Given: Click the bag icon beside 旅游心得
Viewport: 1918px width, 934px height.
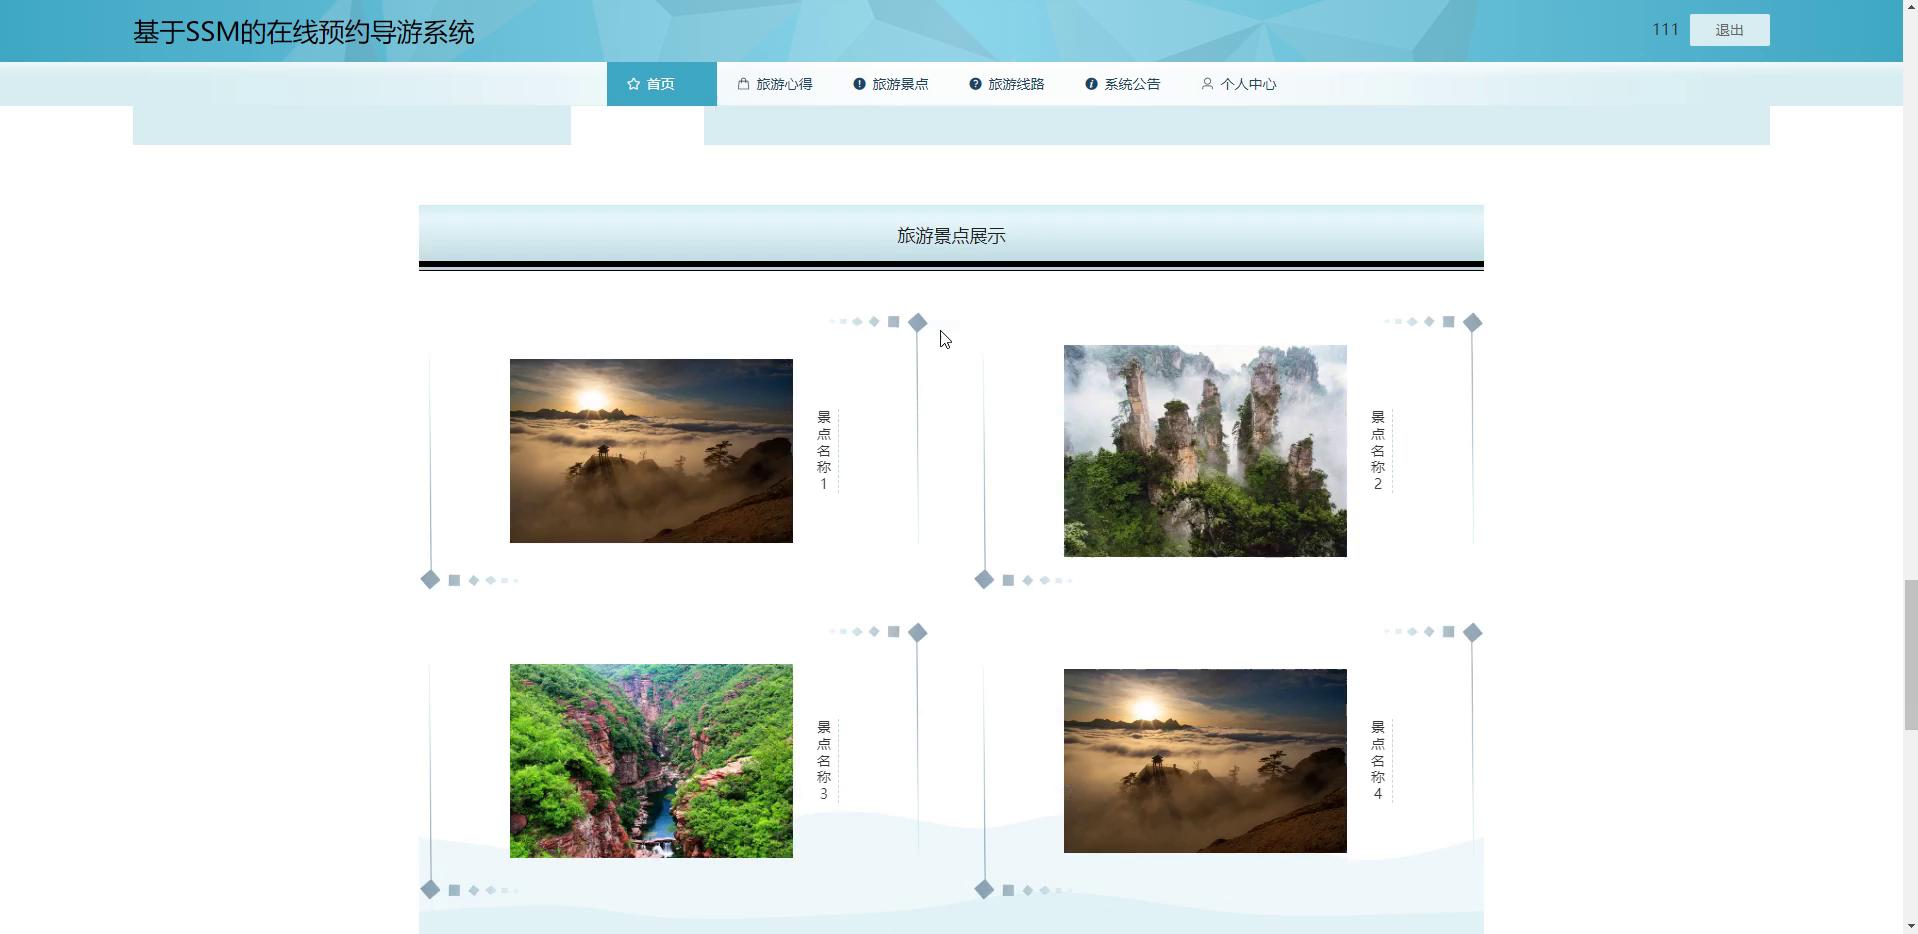Looking at the screenshot, I should [x=743, y=84].
